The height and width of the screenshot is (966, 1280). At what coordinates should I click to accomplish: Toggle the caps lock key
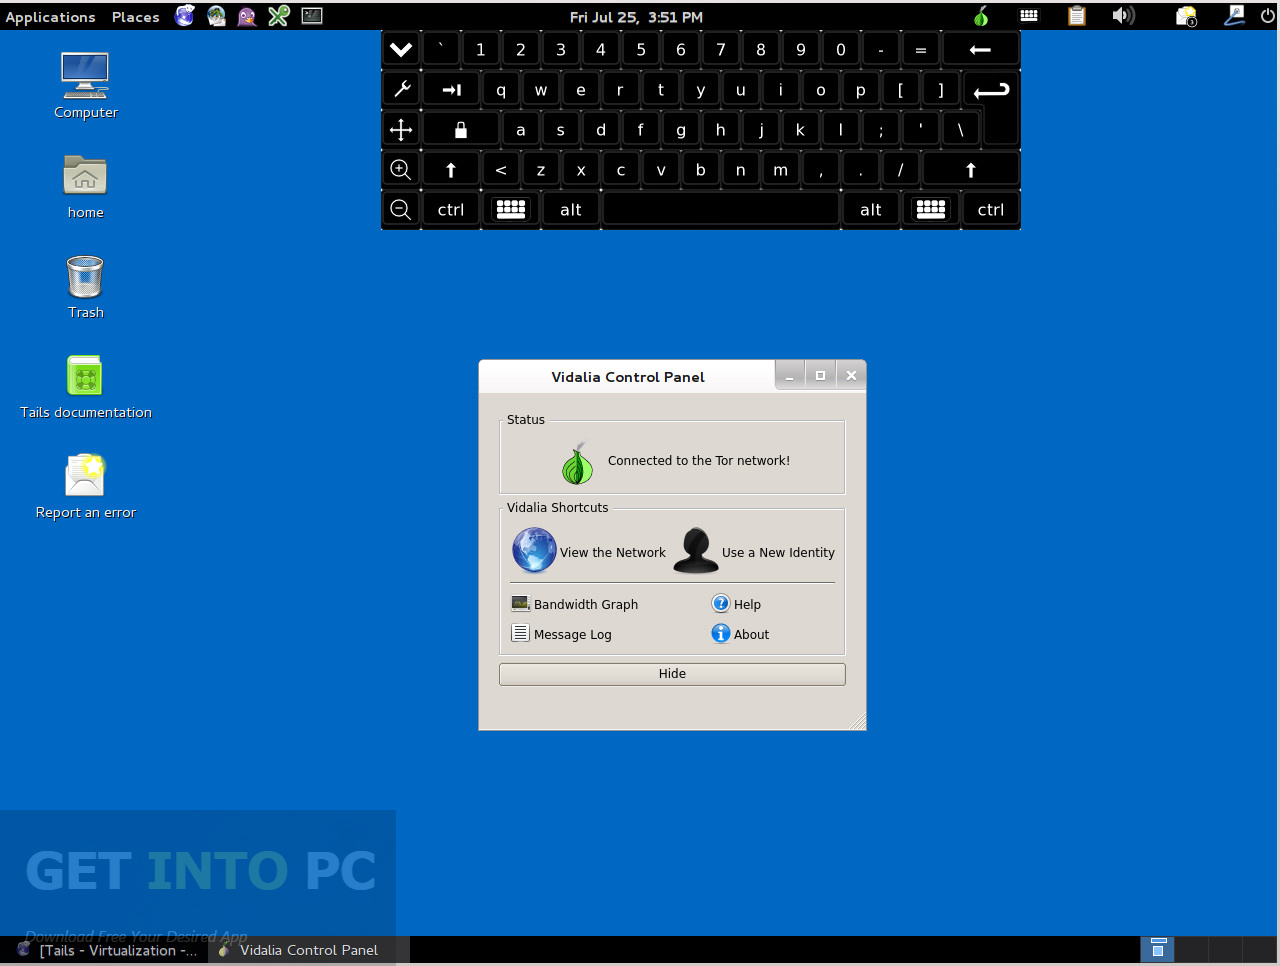tap(460, 129)
